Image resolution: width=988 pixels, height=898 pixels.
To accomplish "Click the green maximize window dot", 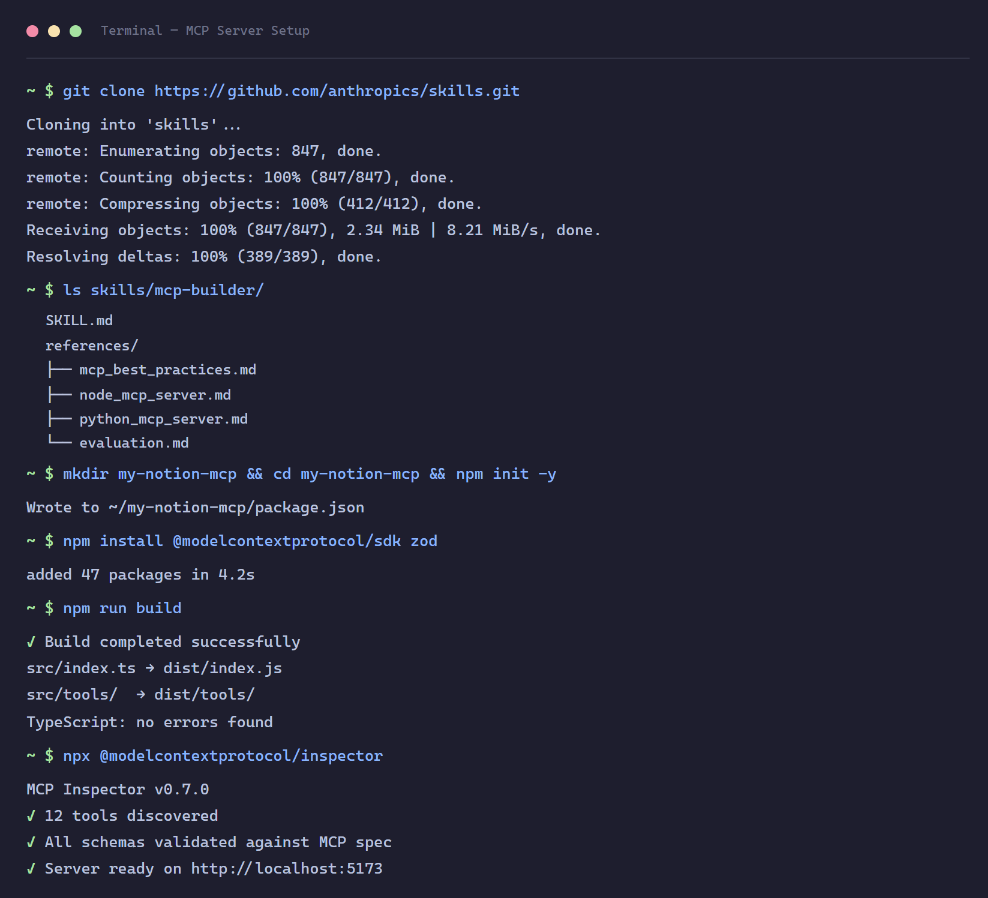I will 76,31.
